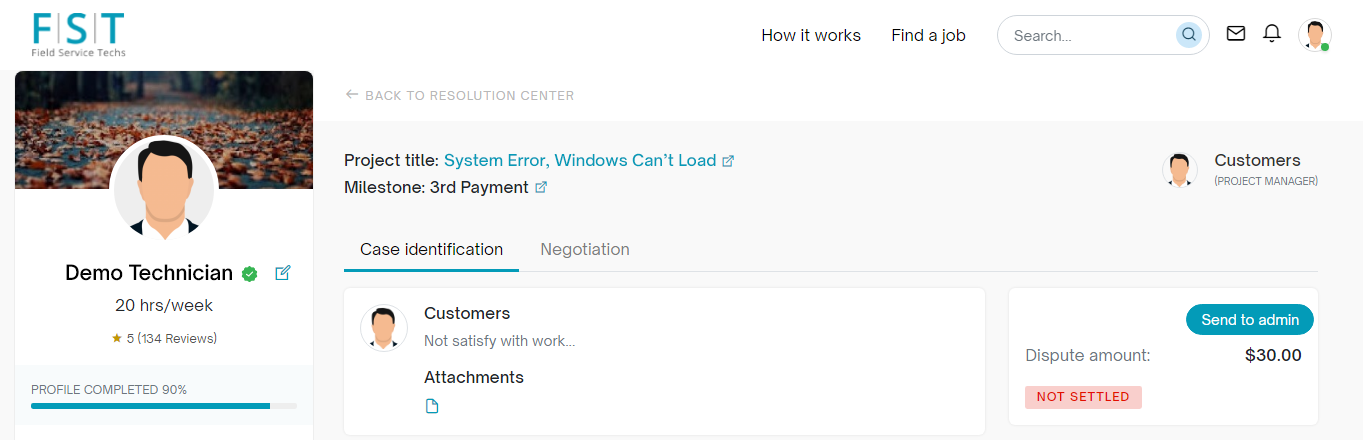The height and width of the screenshot is (440, 1363).
Task: Open the external link icon beside project title
Action: click(729, 161)
